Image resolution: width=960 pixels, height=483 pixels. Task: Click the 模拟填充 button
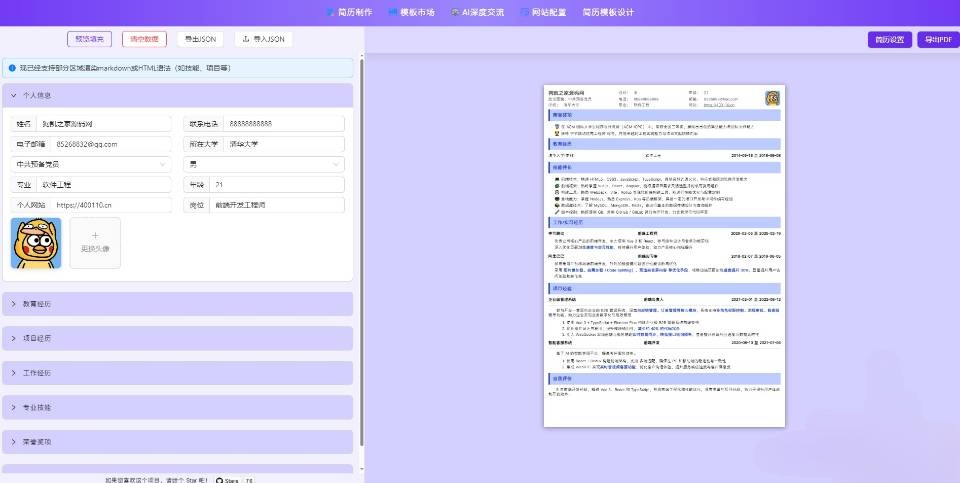(89, 39)
